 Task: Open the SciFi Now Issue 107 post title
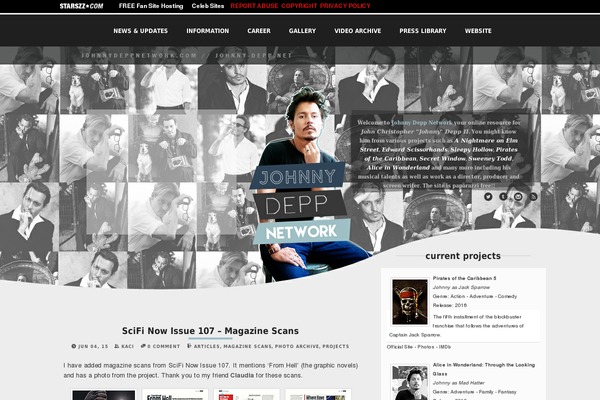pyautogui.click(x=210, y=331)
